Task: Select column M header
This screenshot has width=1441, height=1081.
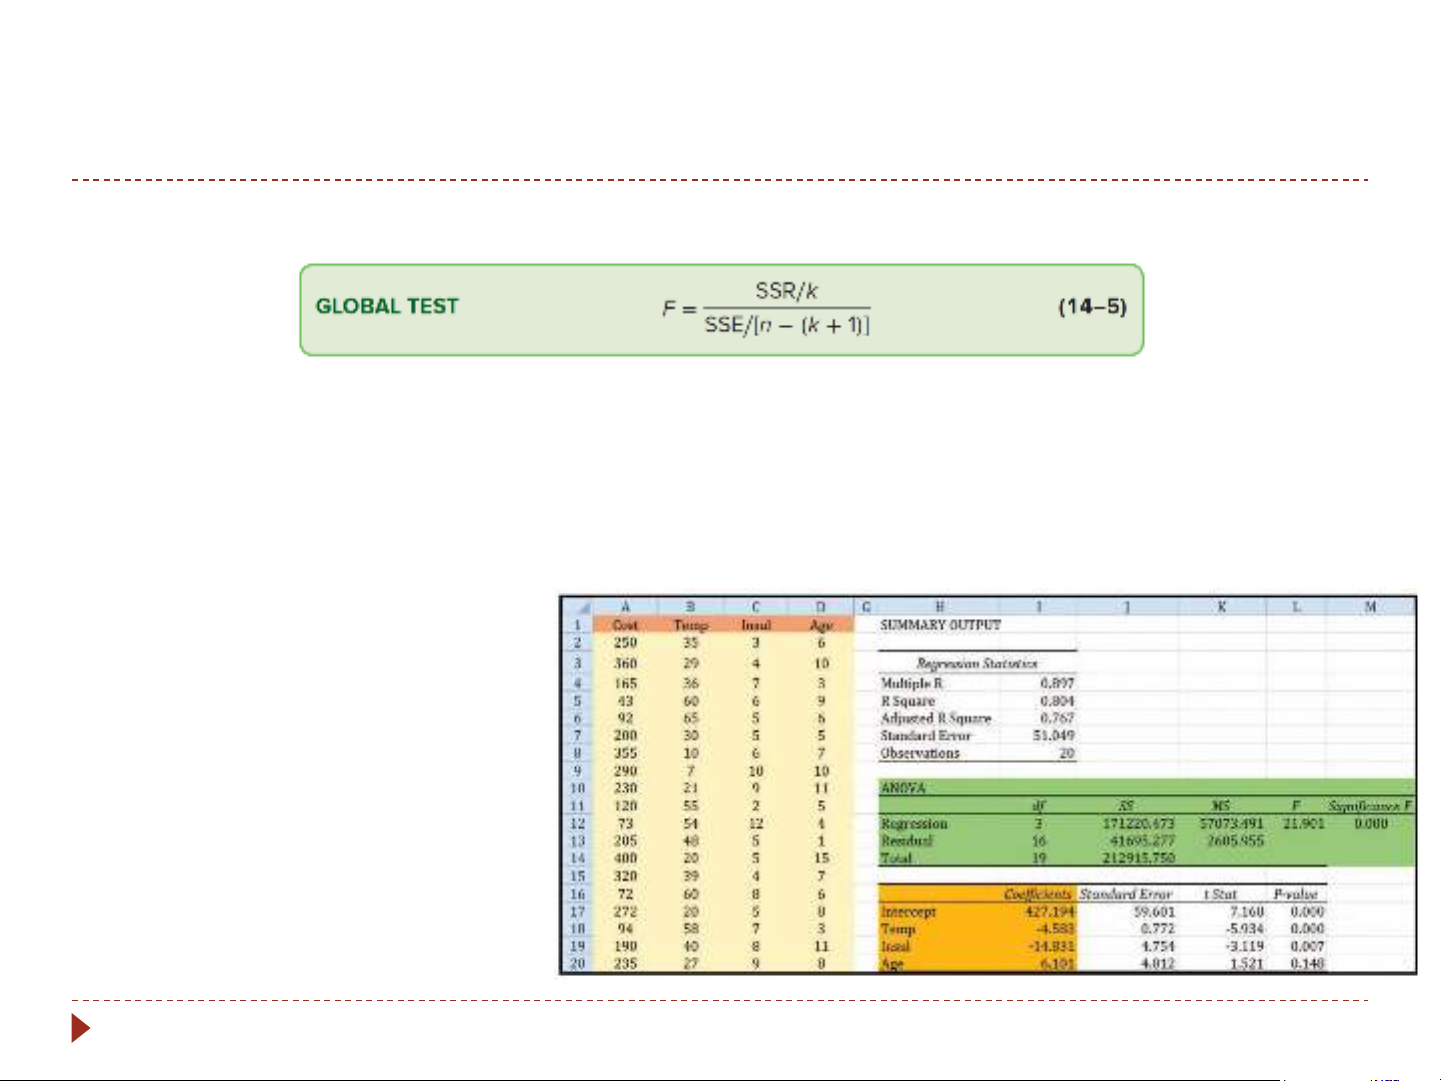Action: pyautogui.click(x=1370, y=606)
